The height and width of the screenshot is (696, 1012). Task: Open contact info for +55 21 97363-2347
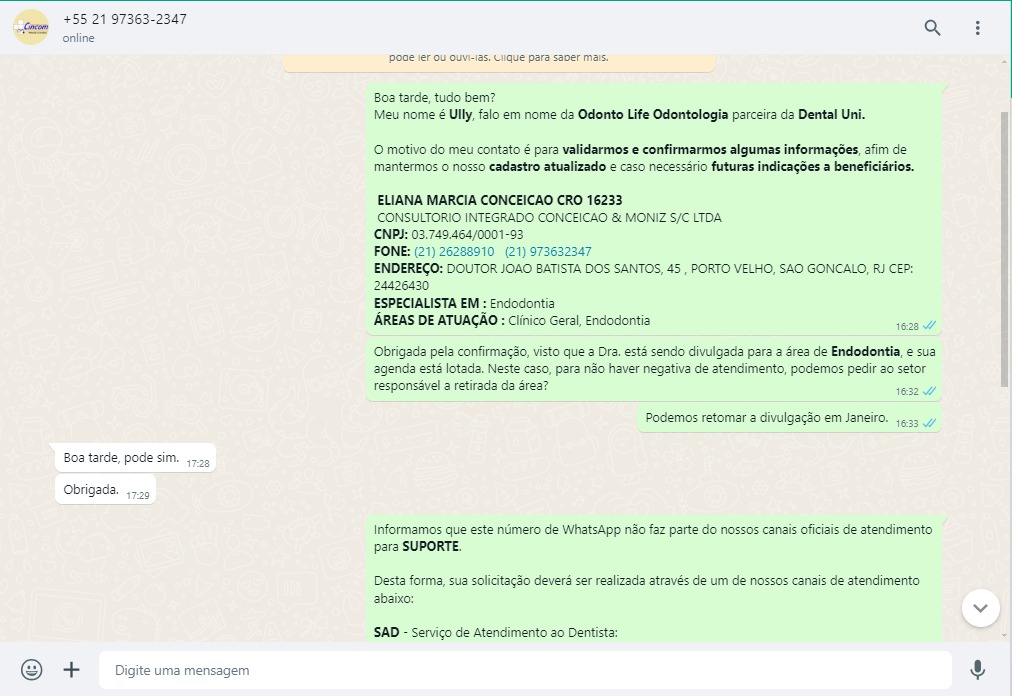click(x=125, y=19)
